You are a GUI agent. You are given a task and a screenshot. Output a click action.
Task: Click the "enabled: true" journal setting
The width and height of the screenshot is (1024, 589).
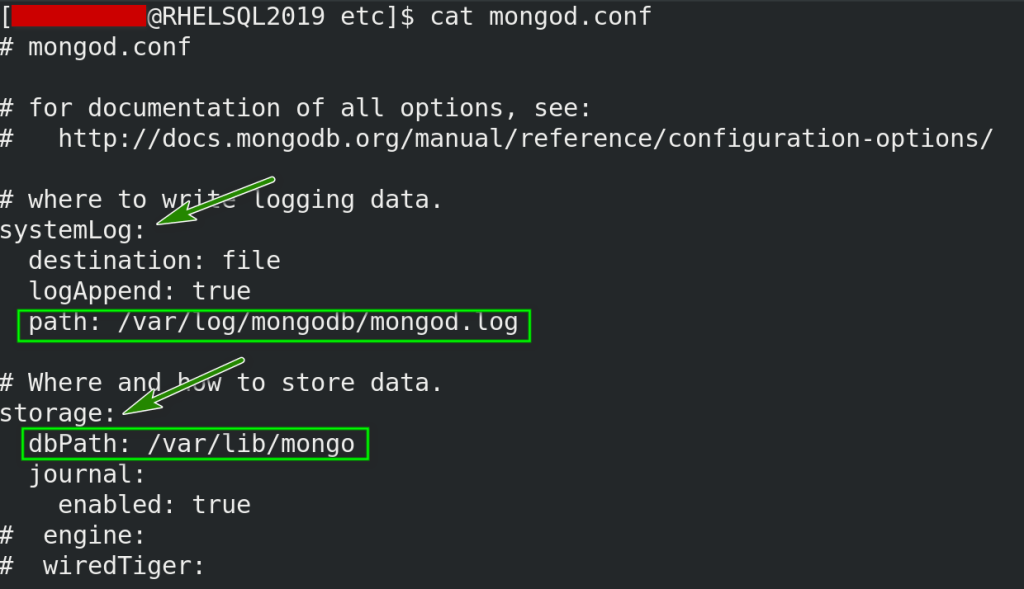click(x=154, y=504)
